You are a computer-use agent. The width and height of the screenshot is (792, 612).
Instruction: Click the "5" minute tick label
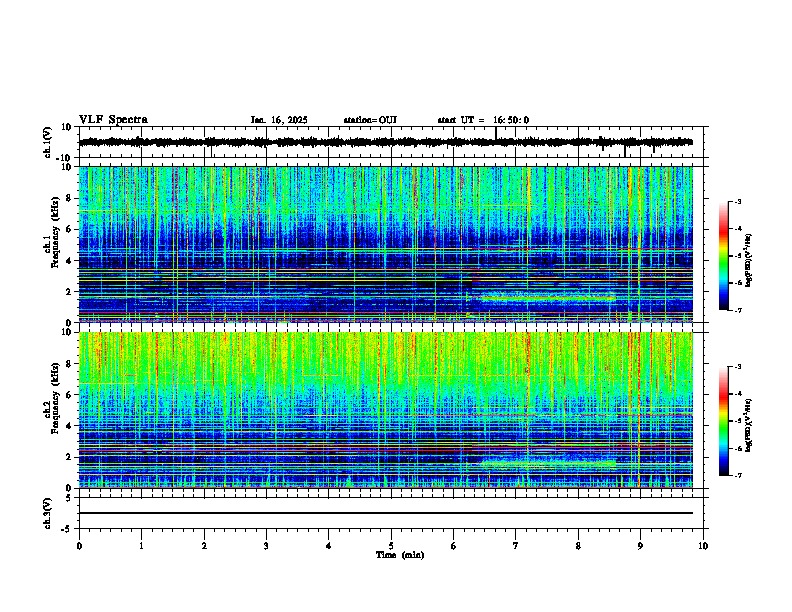point(391,546)
